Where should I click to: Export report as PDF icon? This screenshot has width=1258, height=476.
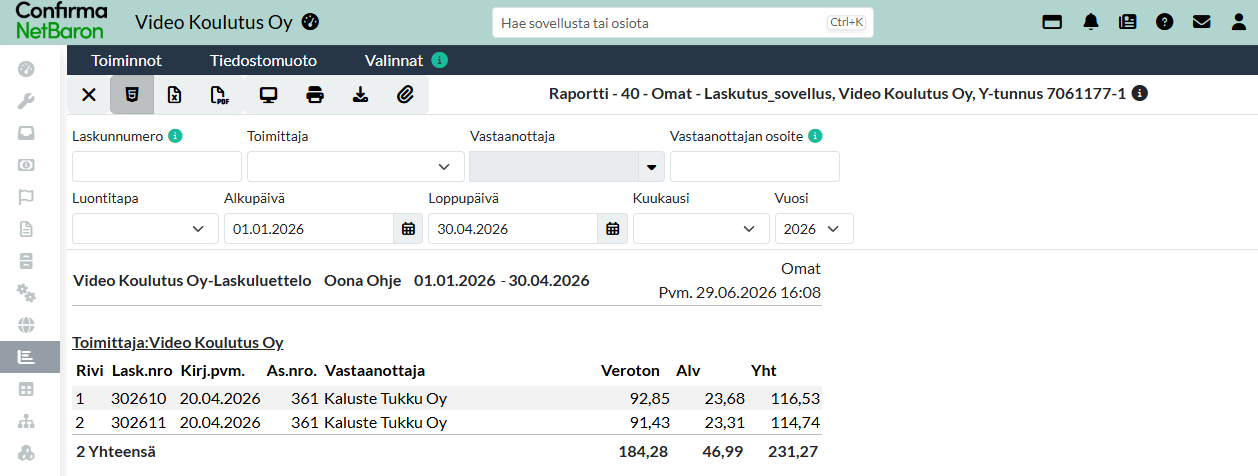click(219, 95)
